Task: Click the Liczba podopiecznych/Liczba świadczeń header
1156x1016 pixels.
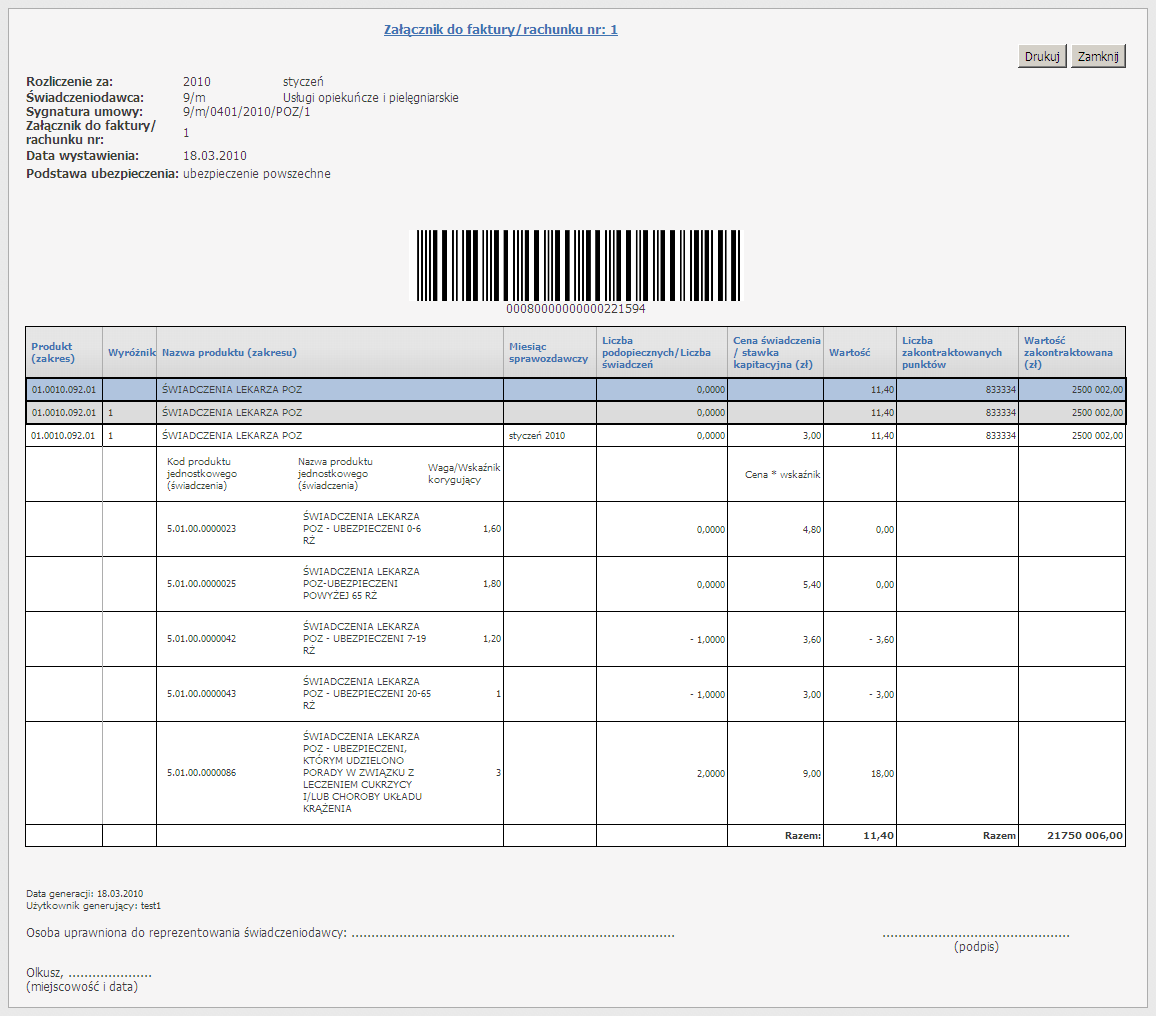Action: click(x=656, y=352)
